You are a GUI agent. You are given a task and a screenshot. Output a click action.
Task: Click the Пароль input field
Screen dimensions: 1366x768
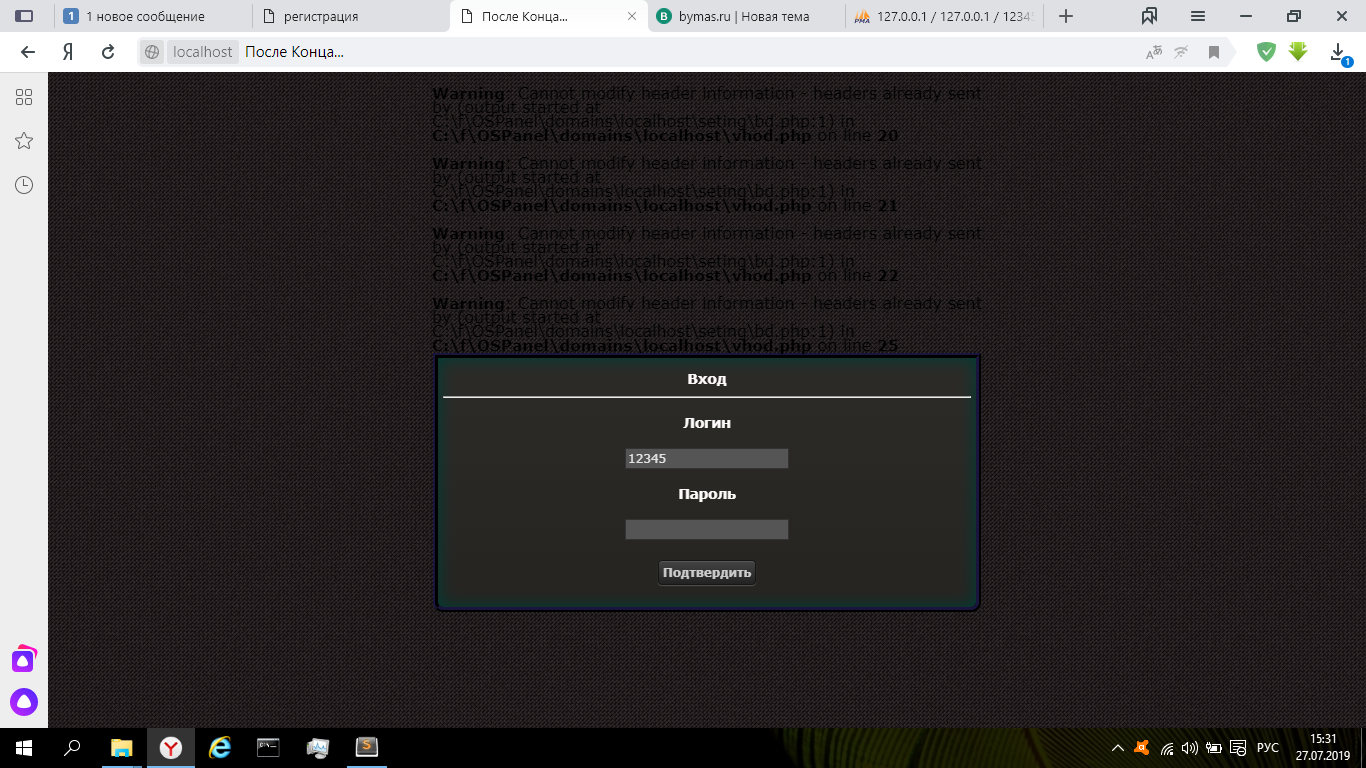[x=706, y=529]
